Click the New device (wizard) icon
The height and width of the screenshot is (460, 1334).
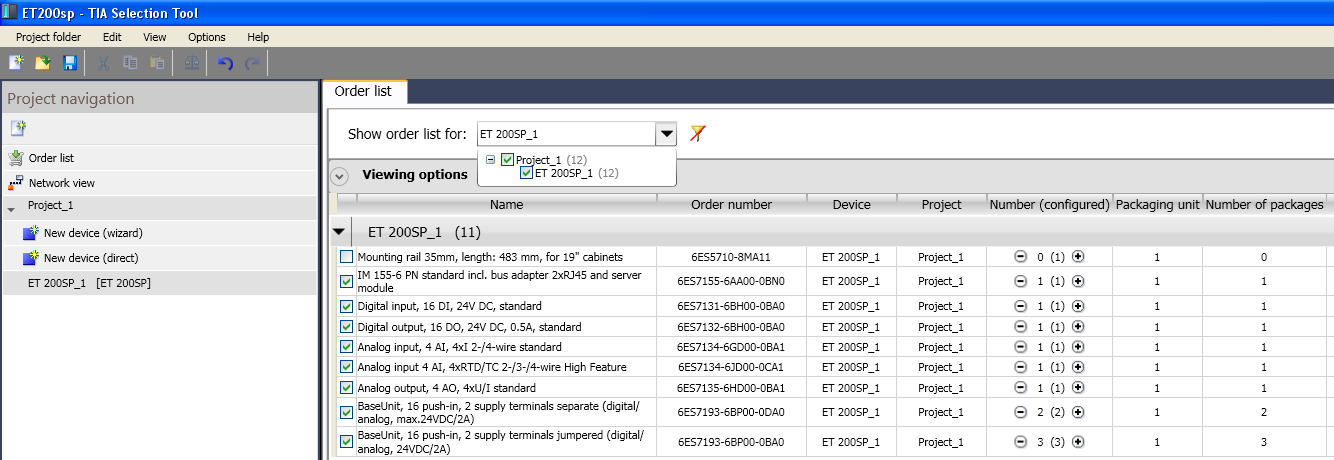(31, 233)
